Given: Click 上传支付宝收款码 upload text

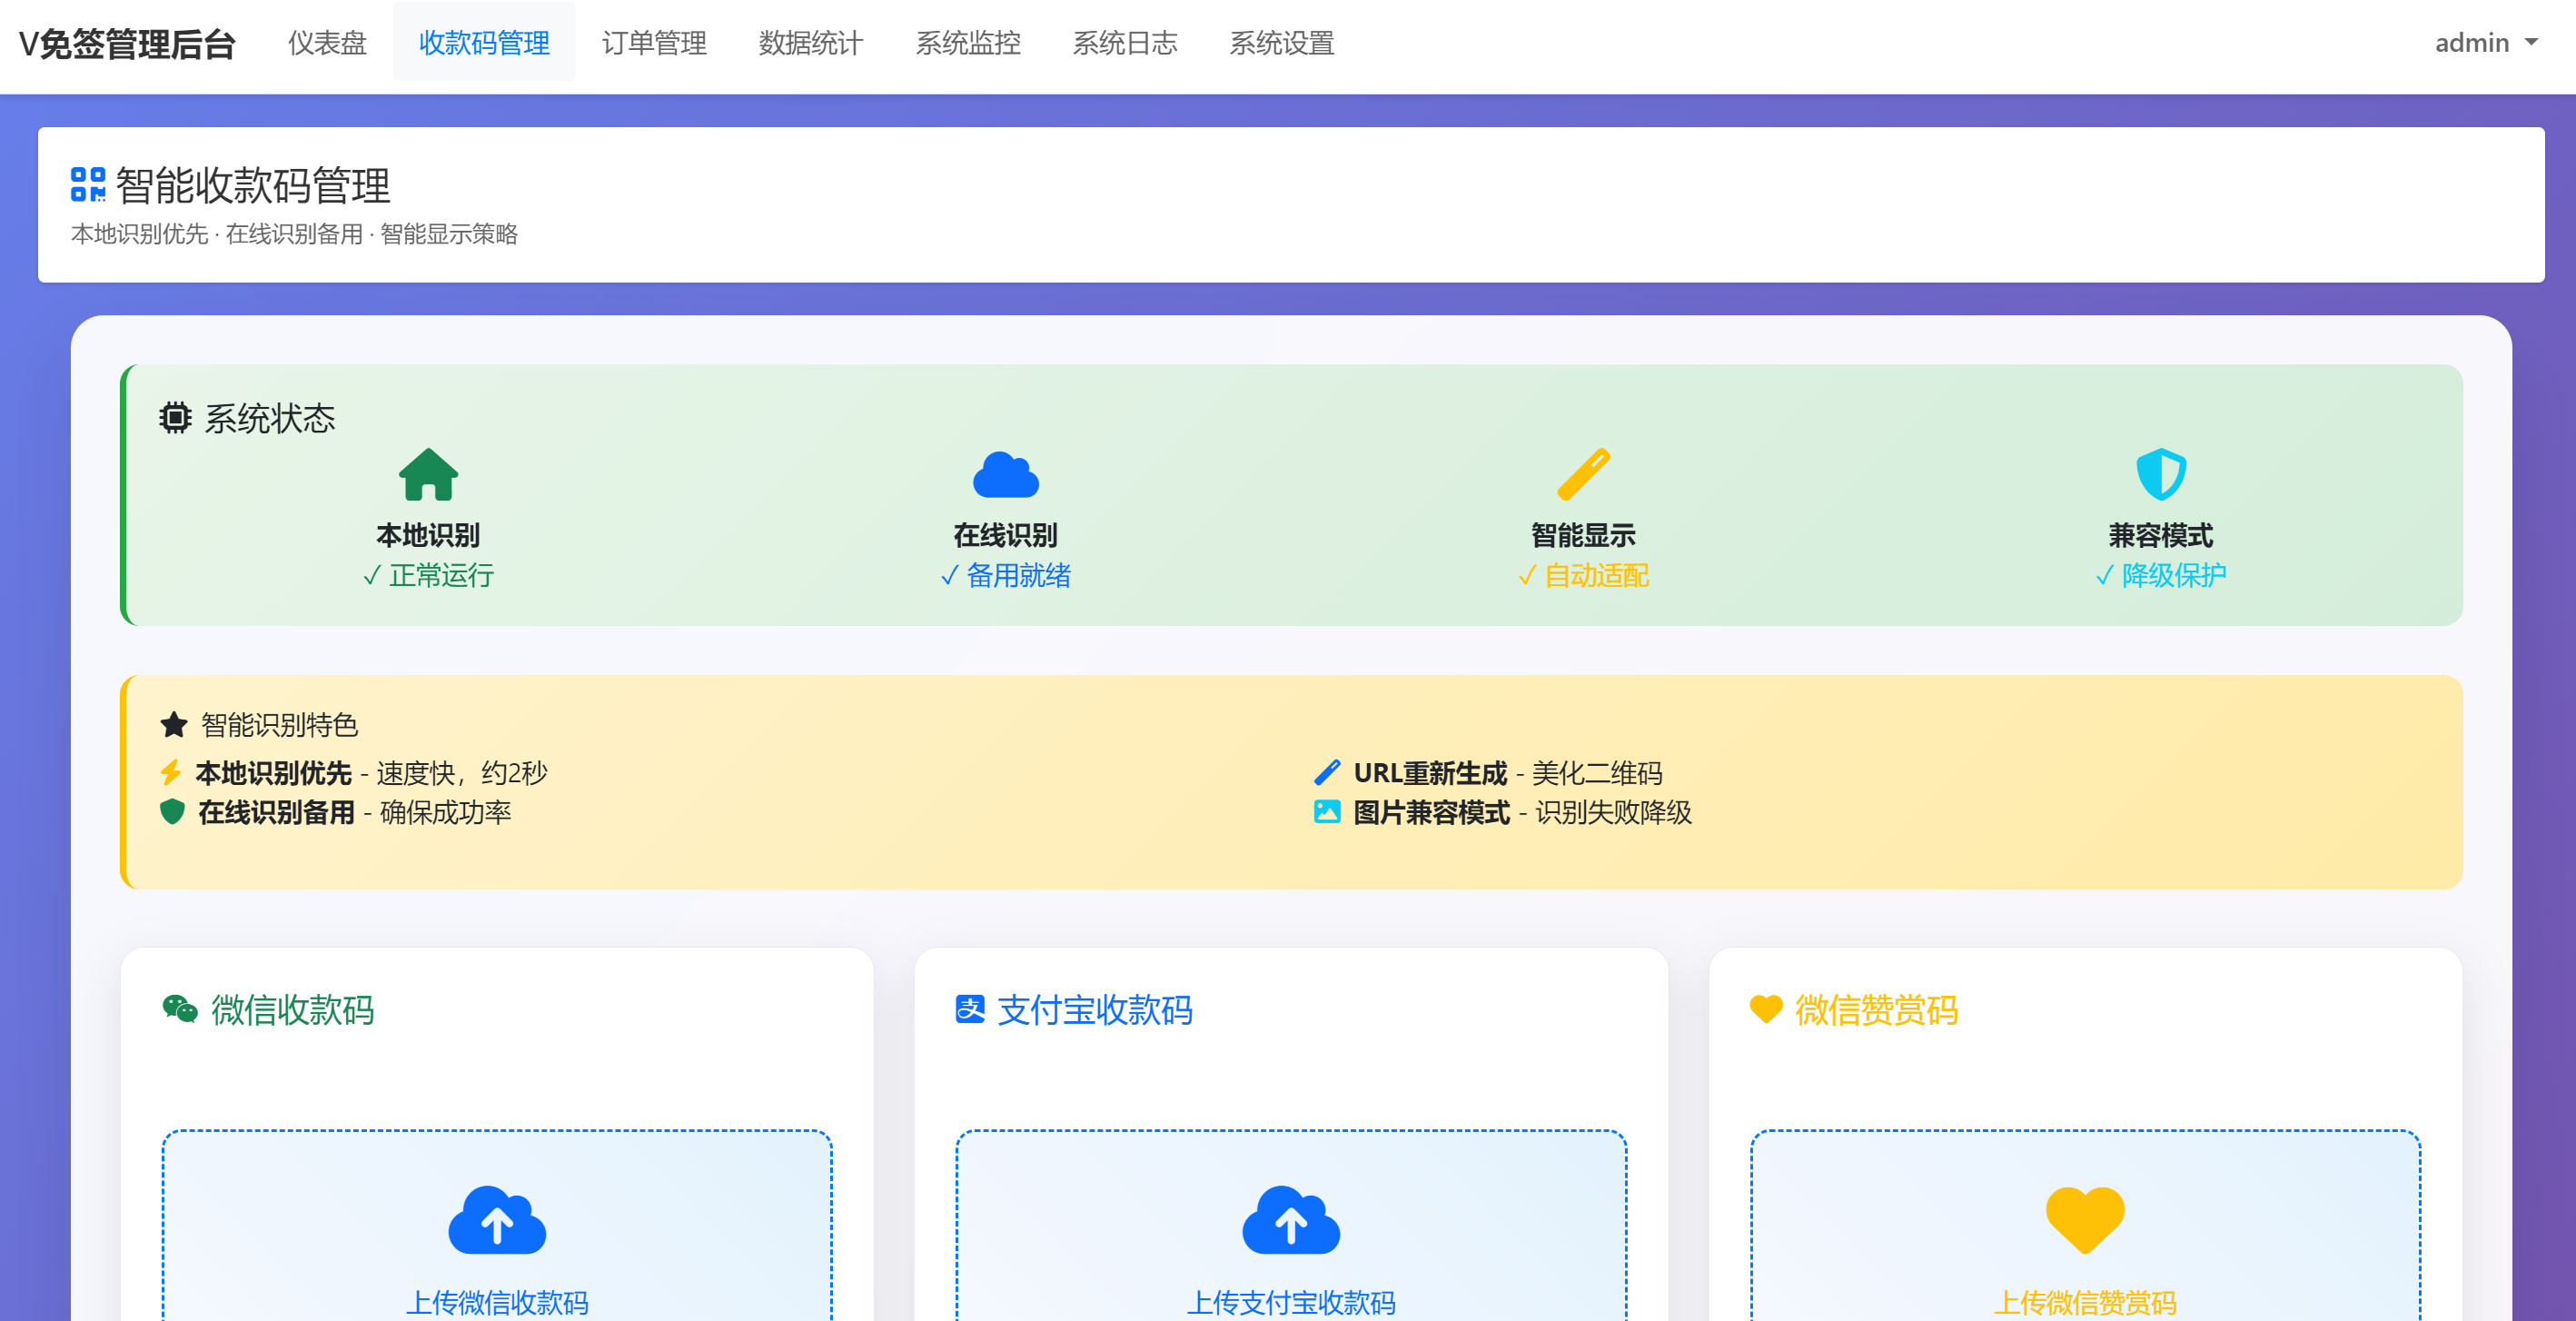Looking at the screenshot, I should tap(1291, 1302).
